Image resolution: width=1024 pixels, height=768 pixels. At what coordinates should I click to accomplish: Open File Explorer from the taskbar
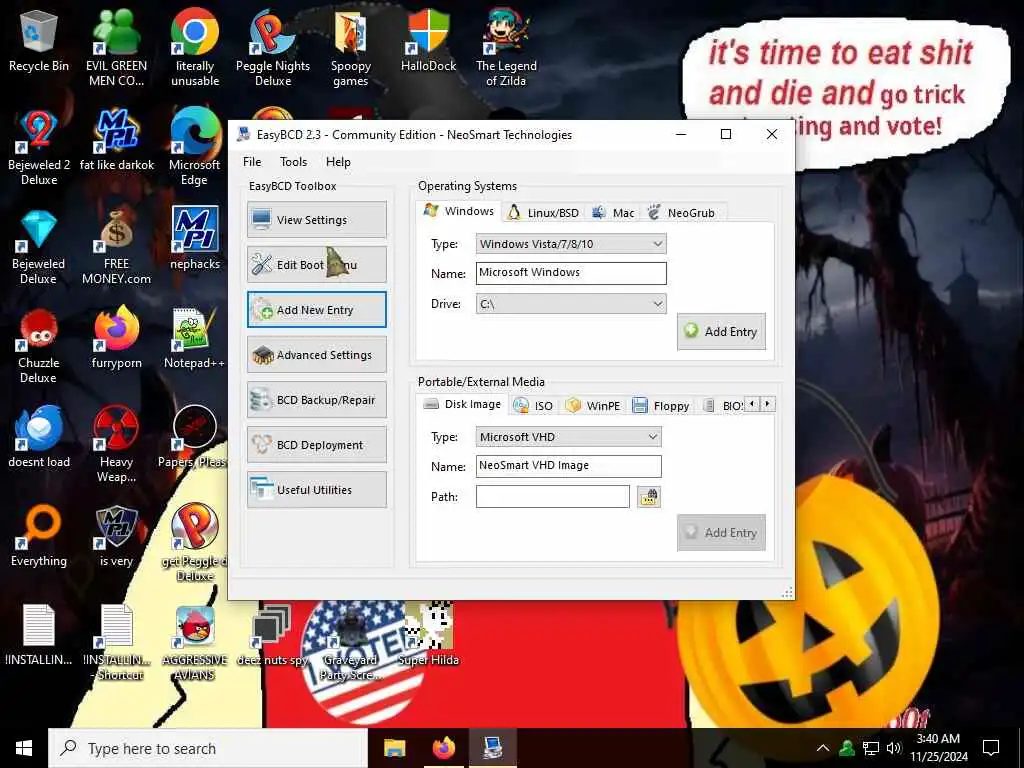click(x=394, y=748)
